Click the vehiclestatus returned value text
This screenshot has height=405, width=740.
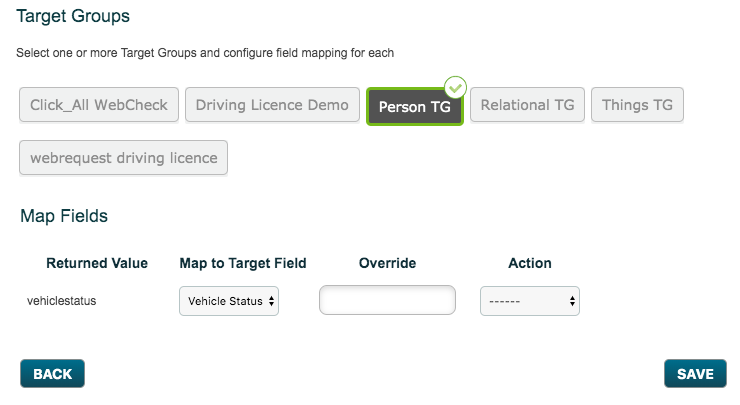(61, 301)
